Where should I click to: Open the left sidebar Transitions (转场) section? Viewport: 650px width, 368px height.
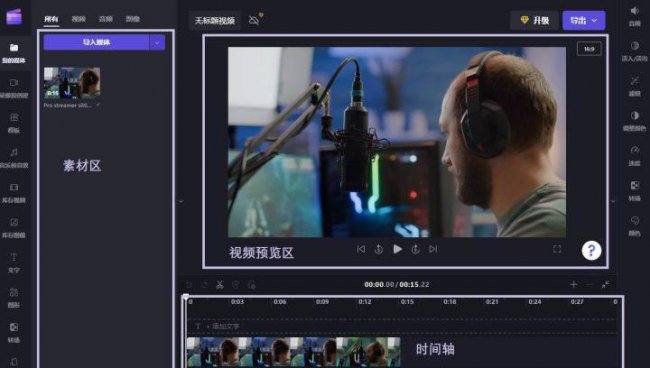coord(14,333)
